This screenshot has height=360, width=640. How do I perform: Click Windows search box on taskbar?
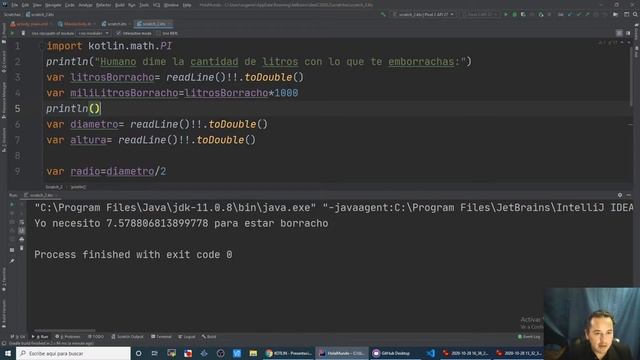pos(73,353)
